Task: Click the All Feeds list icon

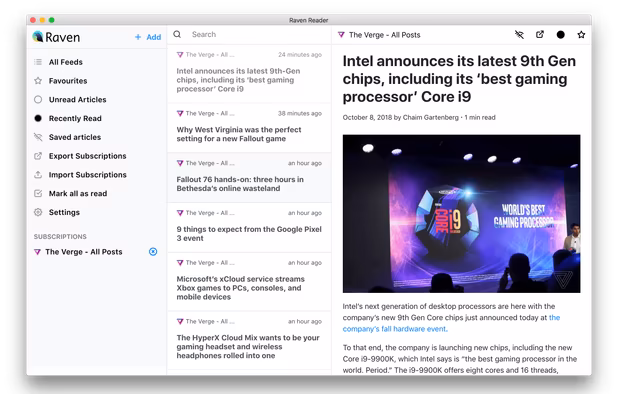Action: pyautogui.click(x=38, y=62)
